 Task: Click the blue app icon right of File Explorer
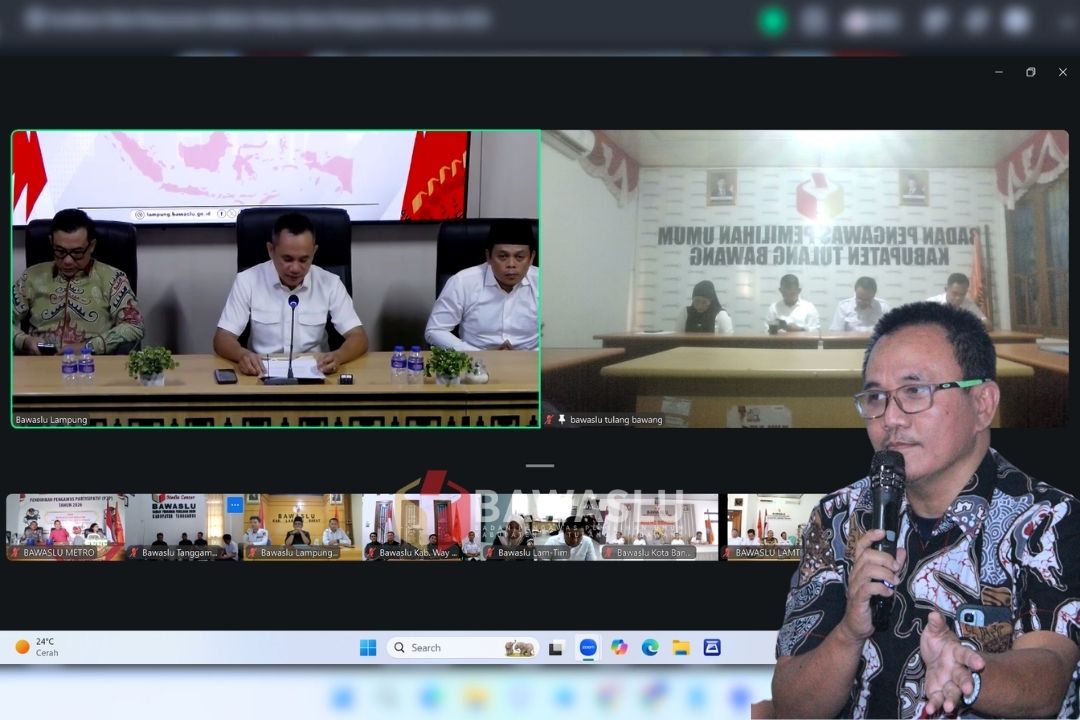pos(712,648)
